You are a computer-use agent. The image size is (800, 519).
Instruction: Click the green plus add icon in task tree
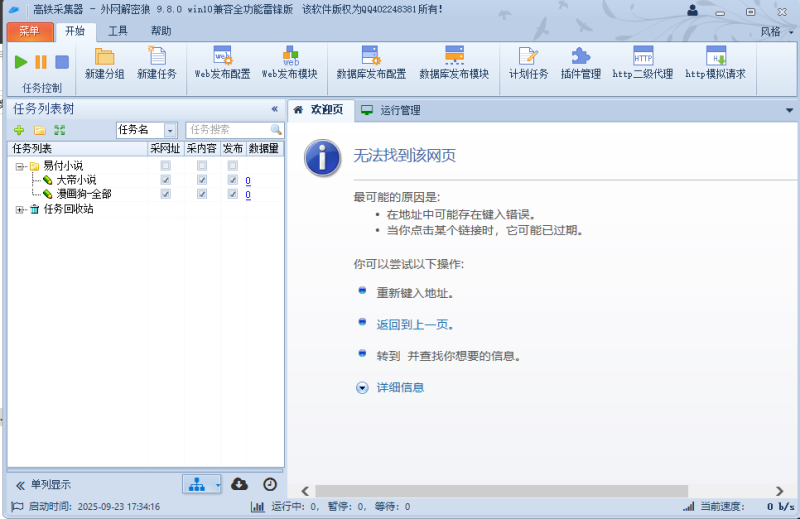(x=19, y=130)
